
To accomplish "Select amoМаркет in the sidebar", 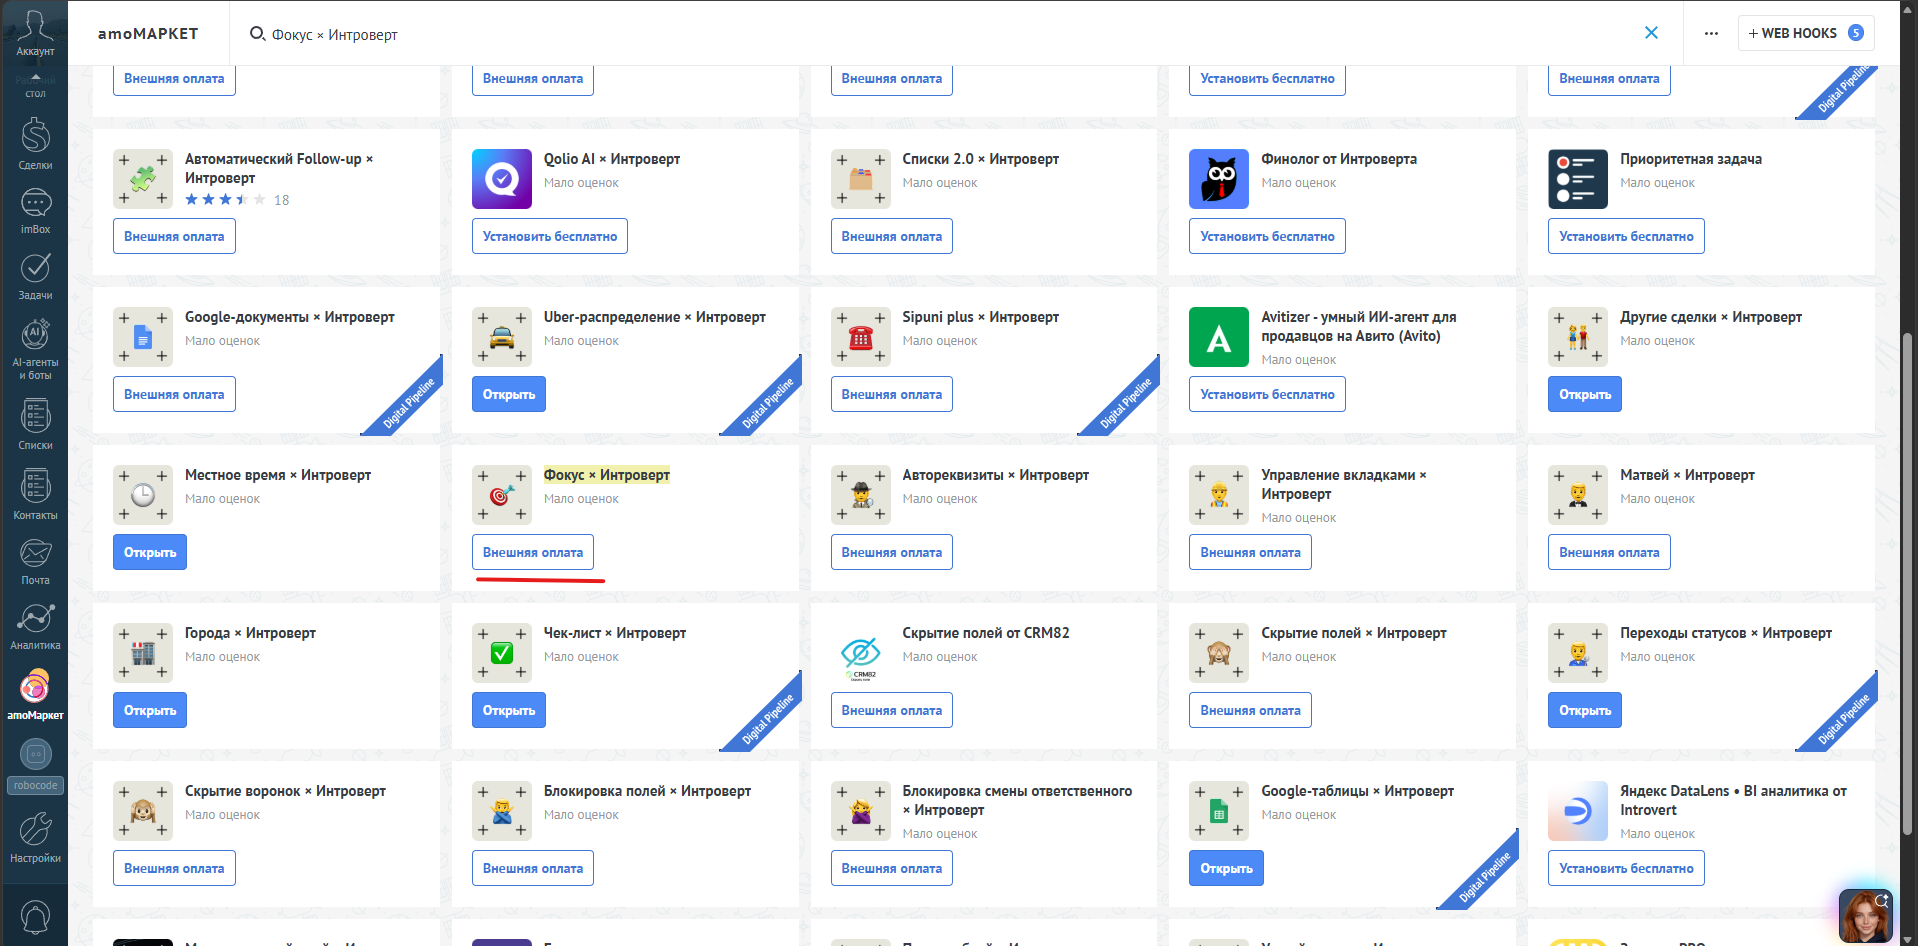I will pos(35,695).
